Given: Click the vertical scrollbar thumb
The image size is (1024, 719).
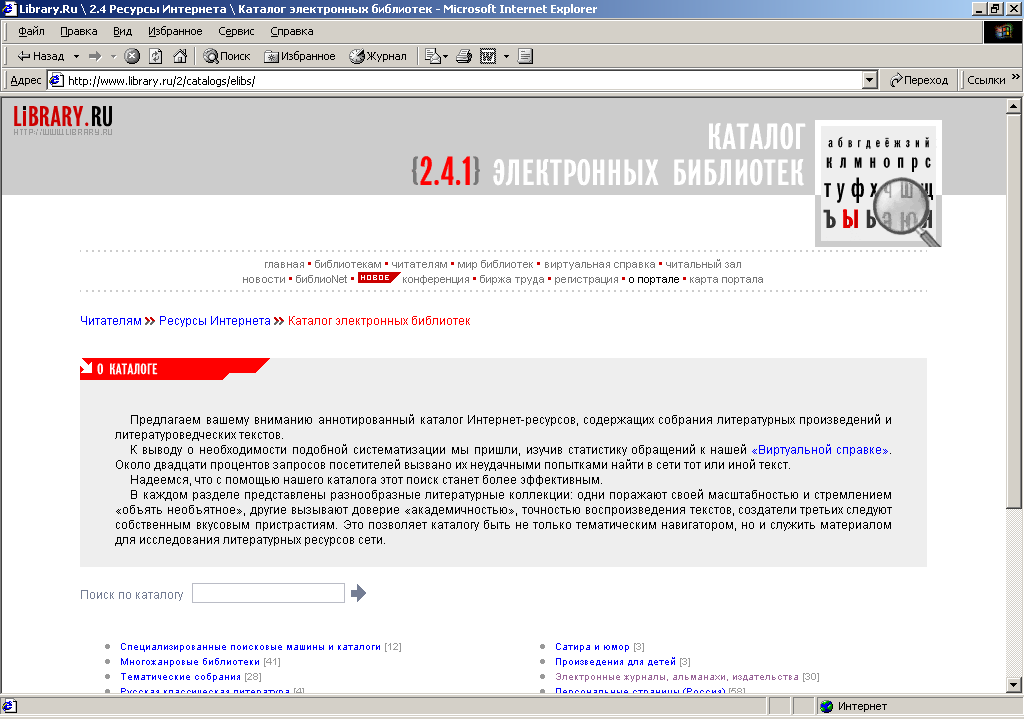Looking at the screenshot, I should (1014, 311).
